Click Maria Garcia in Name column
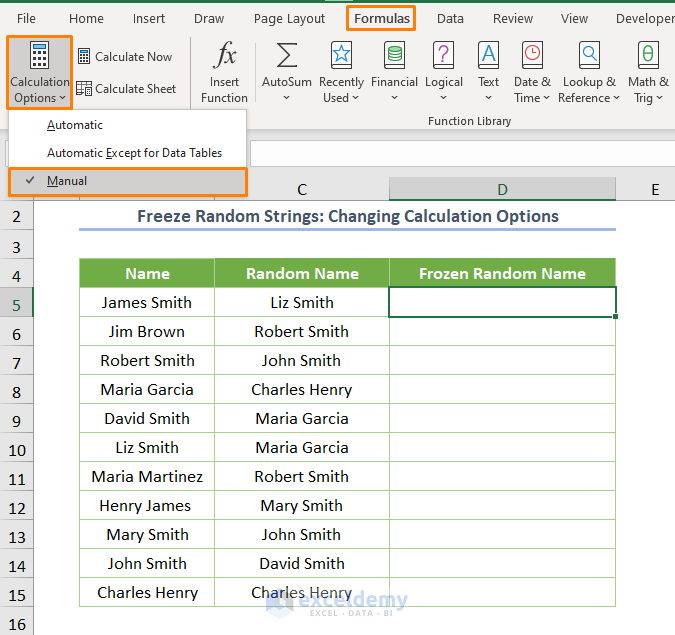Image resolution: width=675 pixels, height=635 pixels. pos(147,390)
